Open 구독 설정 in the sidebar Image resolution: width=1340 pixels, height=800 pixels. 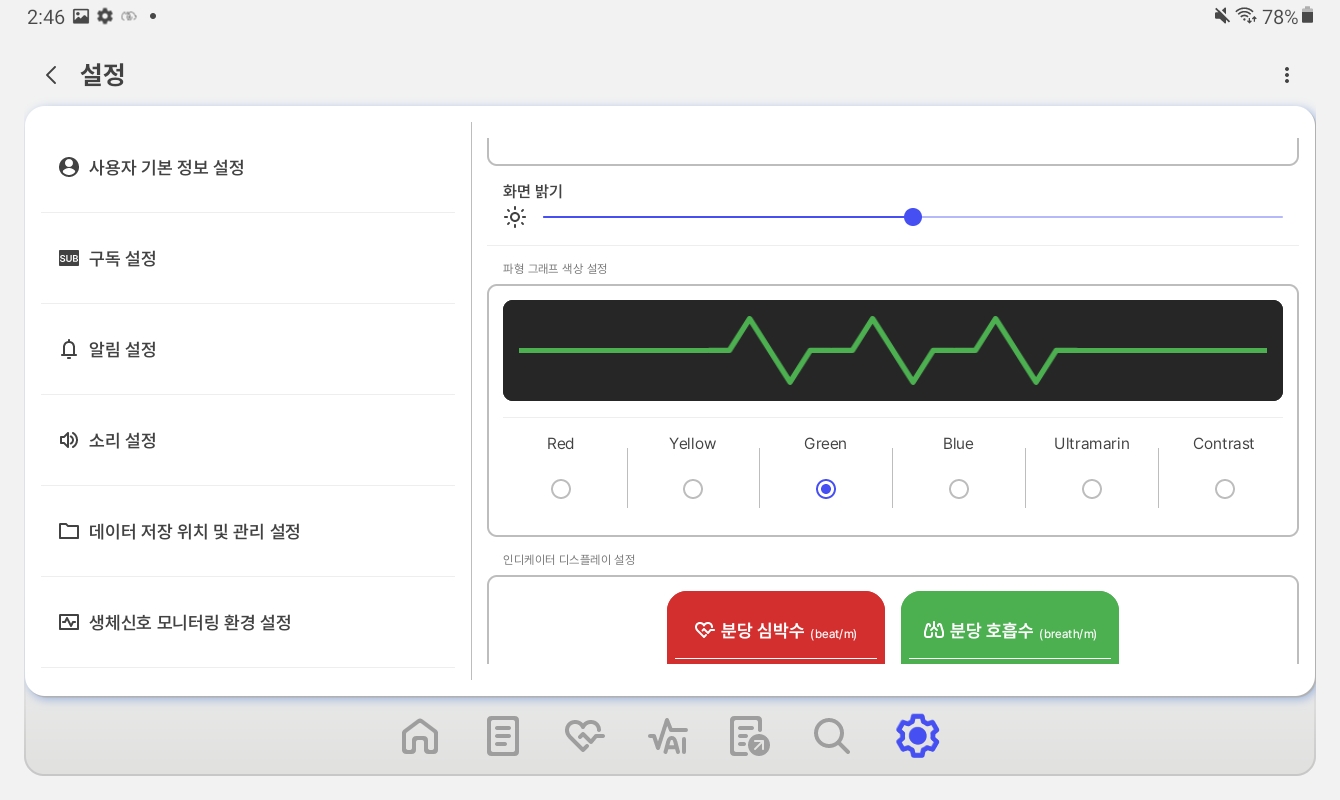(x=248, y=258)
